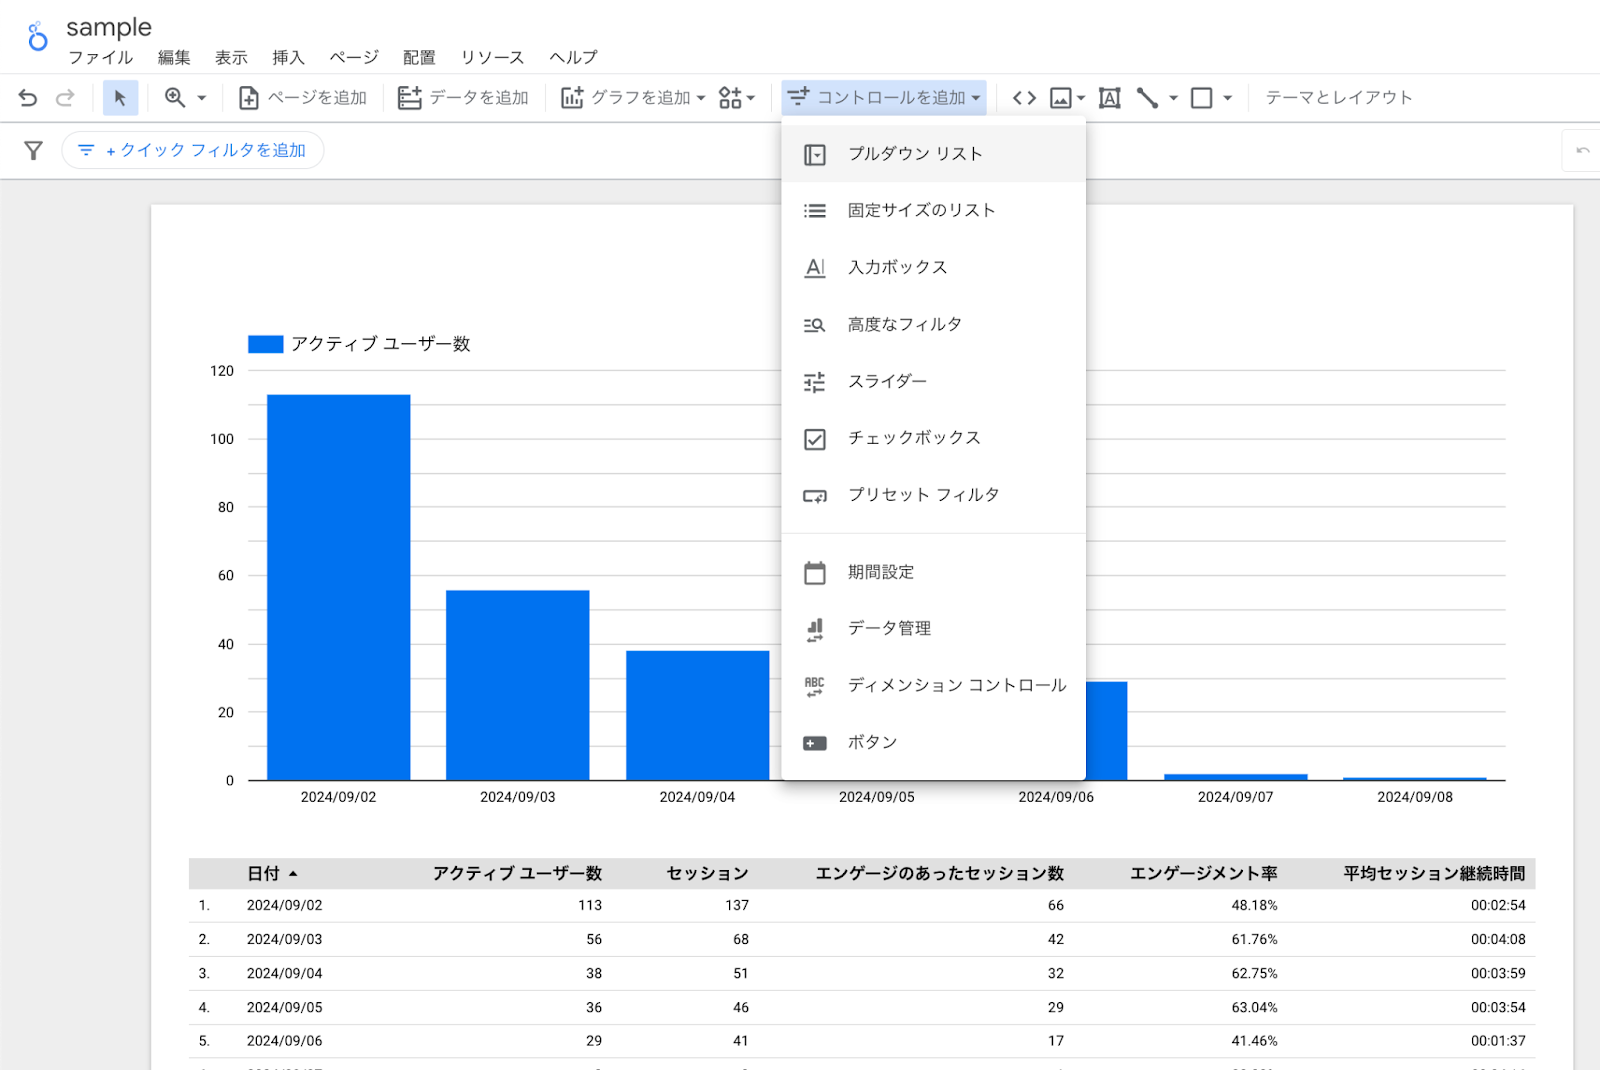1600x1070 pixels.
Task: Sort by アクティブ ユーザー数 table header
Action: pos(517,874)
